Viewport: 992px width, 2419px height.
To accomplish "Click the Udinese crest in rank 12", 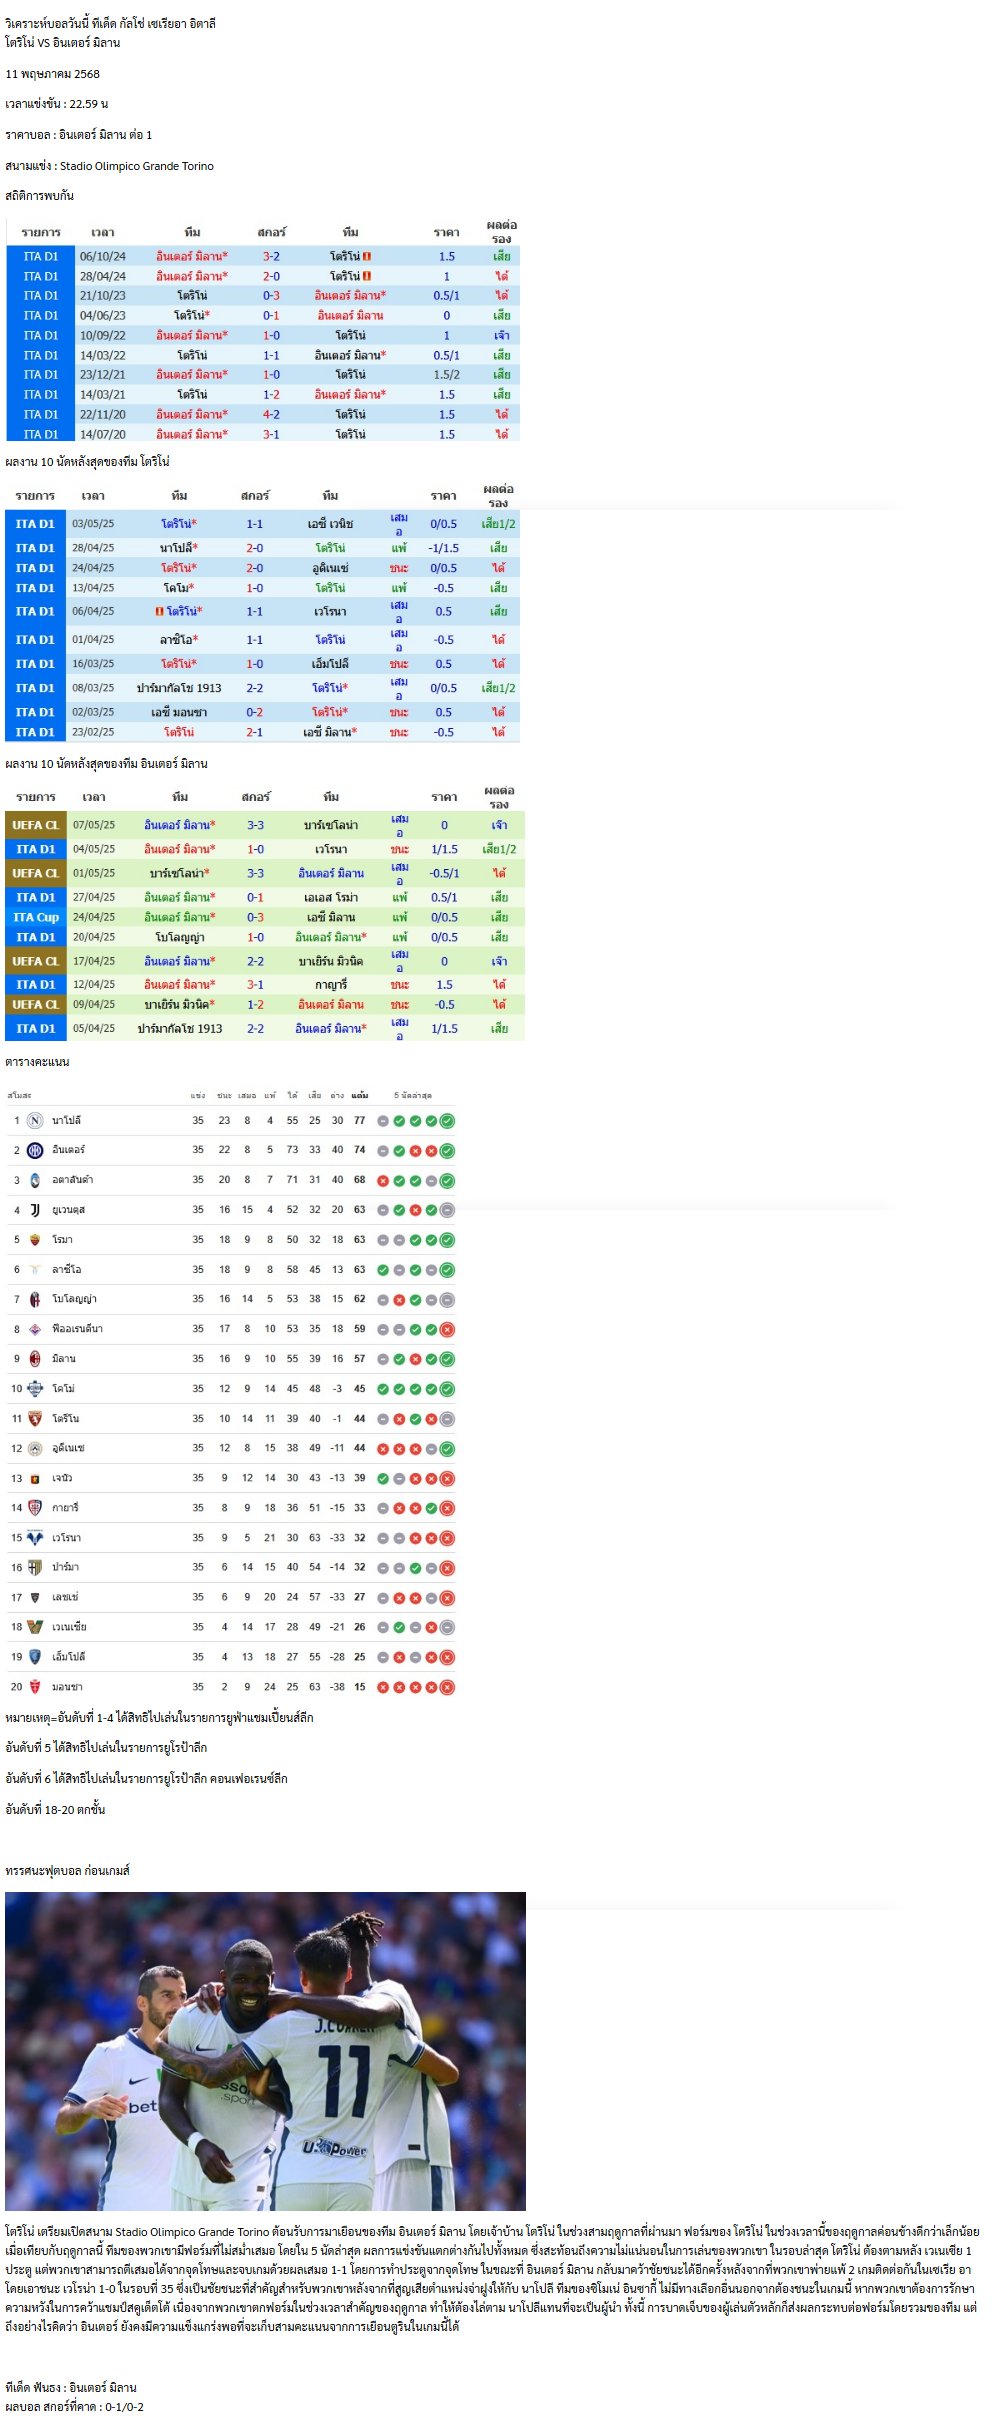I will (x=35, y=1448).
